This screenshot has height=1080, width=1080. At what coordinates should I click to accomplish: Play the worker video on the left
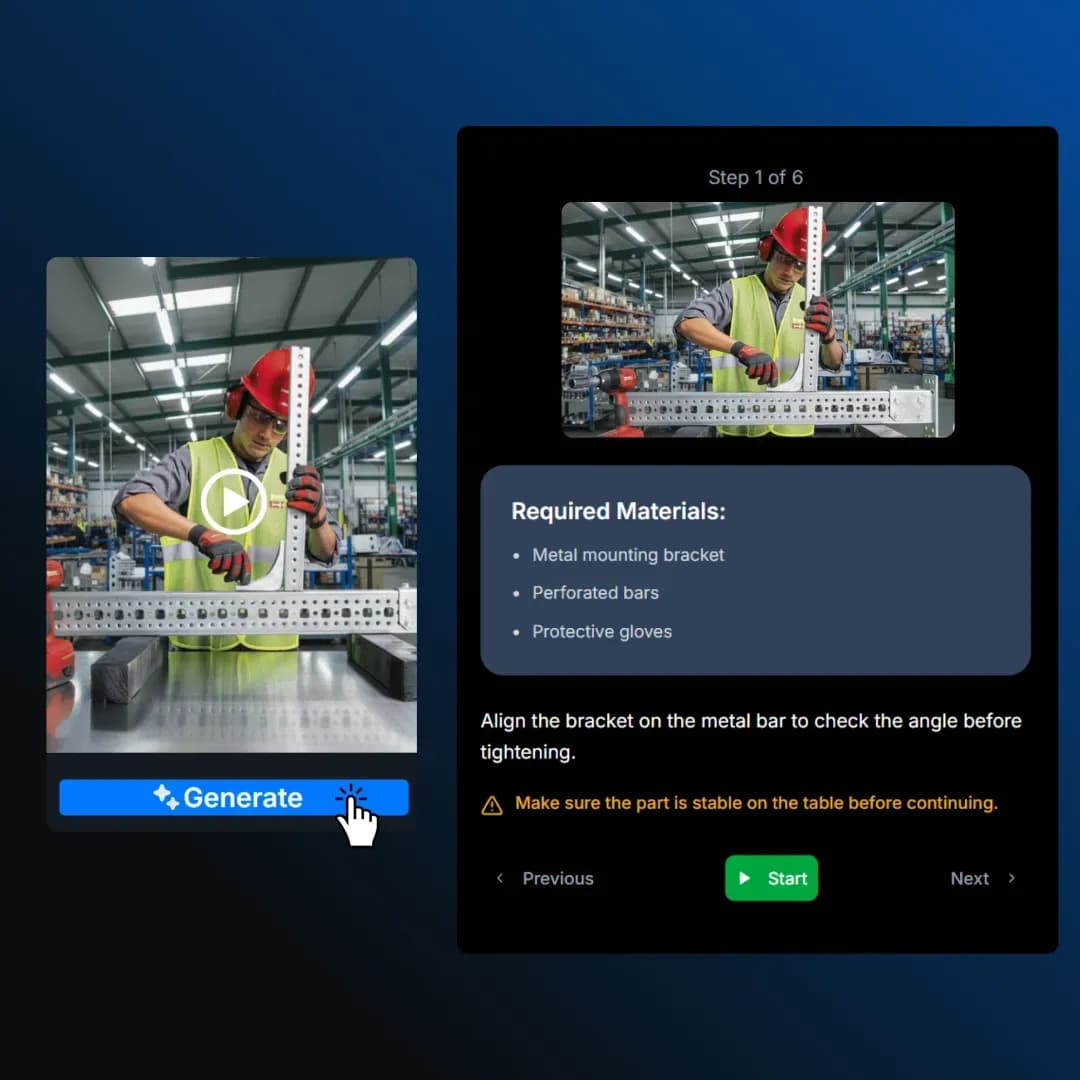pos(233,501)
